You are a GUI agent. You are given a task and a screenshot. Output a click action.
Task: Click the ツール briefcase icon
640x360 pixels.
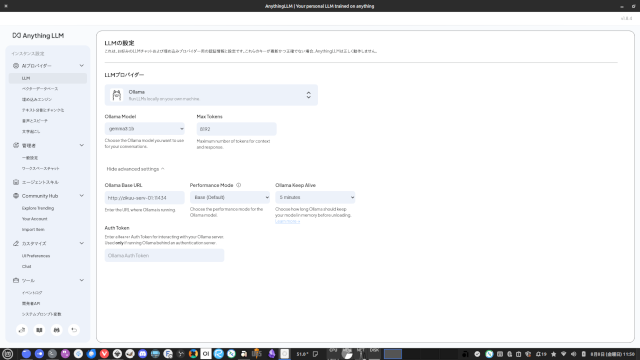click(16, 280)
